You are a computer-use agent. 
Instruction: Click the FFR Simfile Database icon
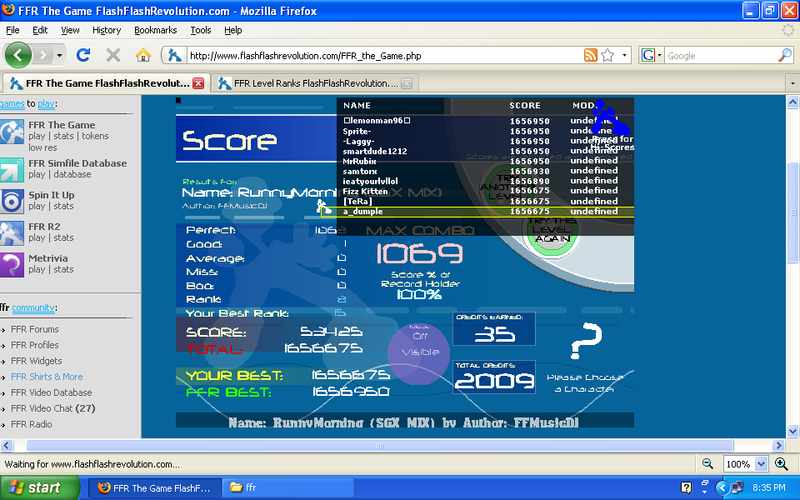coord(12,168)
